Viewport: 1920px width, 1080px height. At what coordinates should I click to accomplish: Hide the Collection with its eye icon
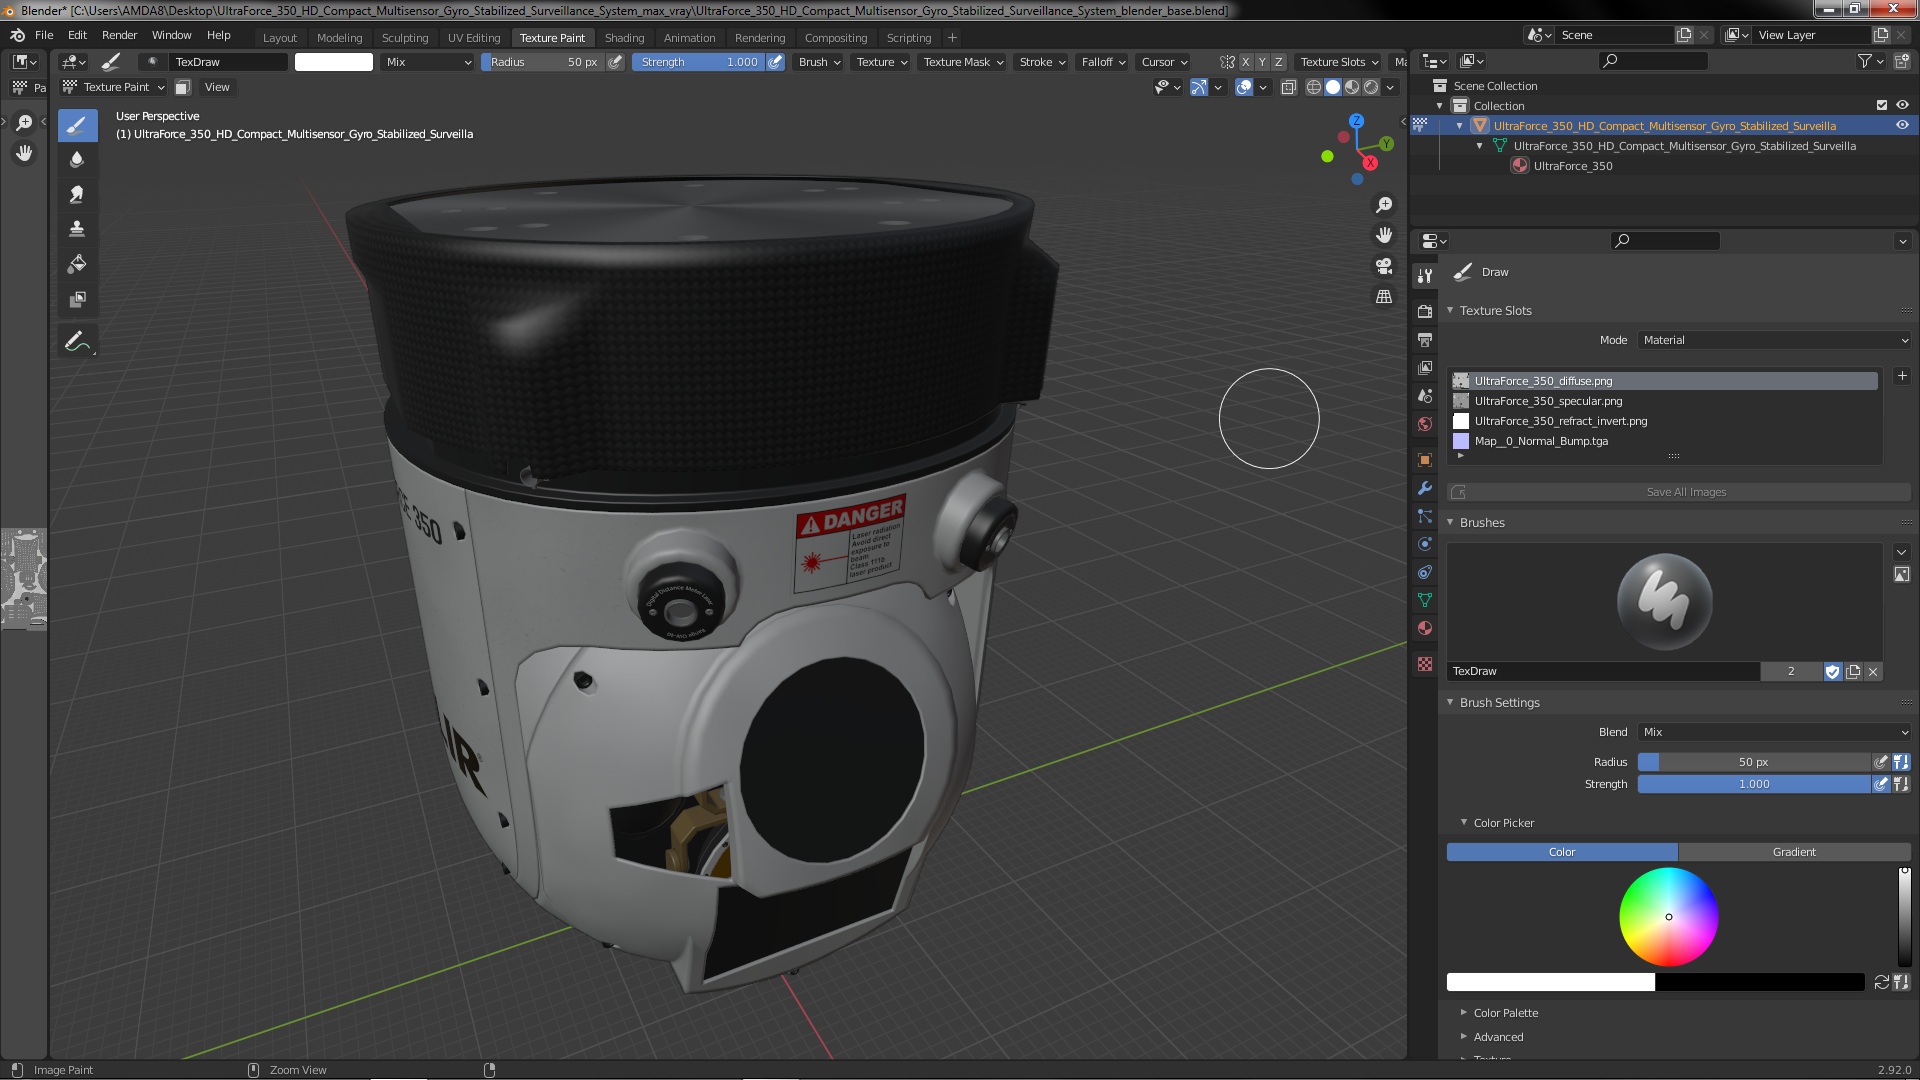[1902, 105]
